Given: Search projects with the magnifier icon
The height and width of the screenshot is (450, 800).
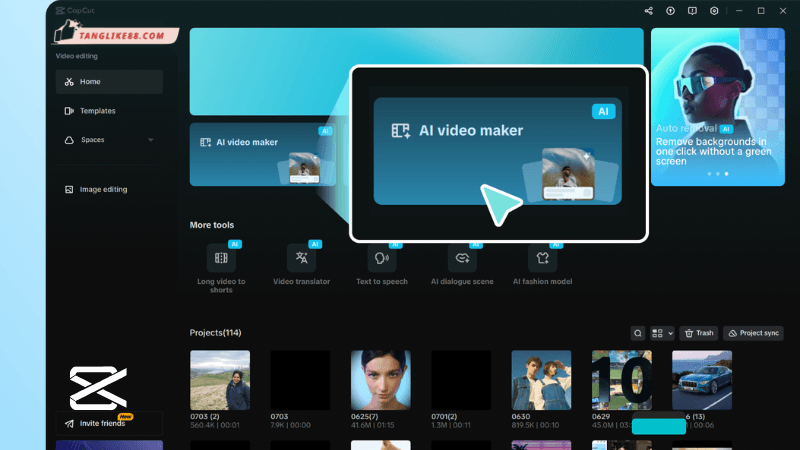Looking at the screenshot, I should (638, 333).
